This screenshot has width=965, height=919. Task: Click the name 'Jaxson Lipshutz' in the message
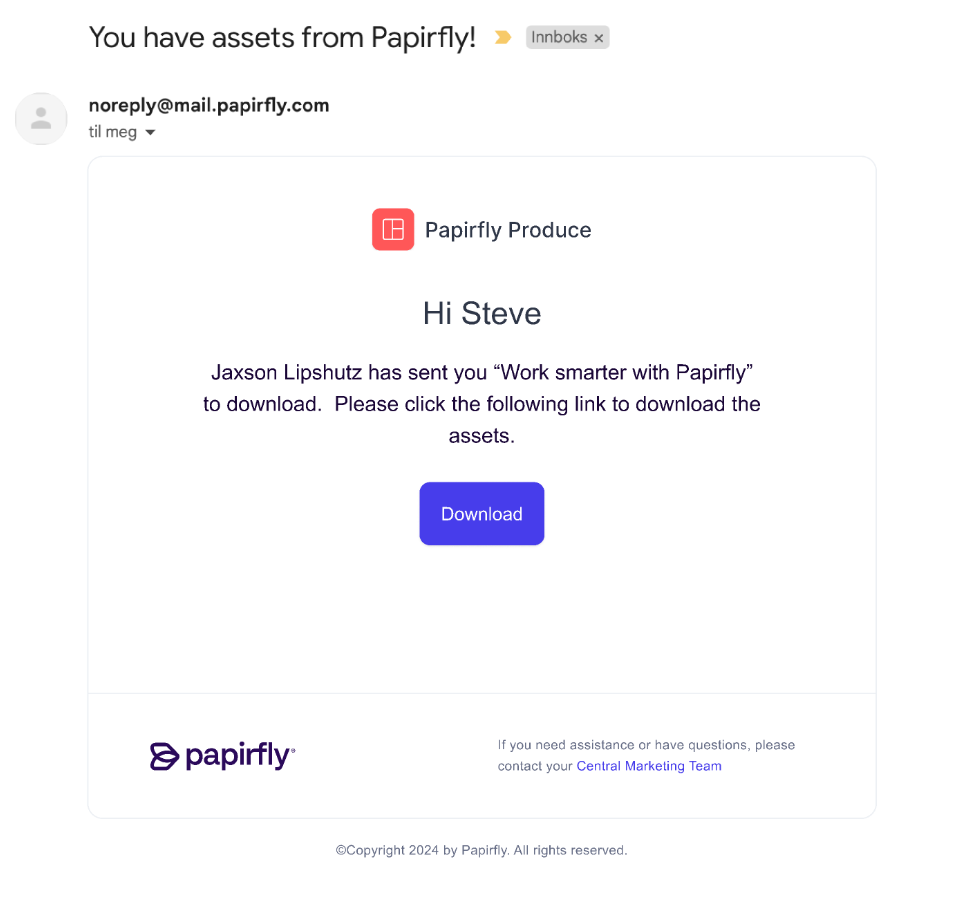[x=286, y=372]
